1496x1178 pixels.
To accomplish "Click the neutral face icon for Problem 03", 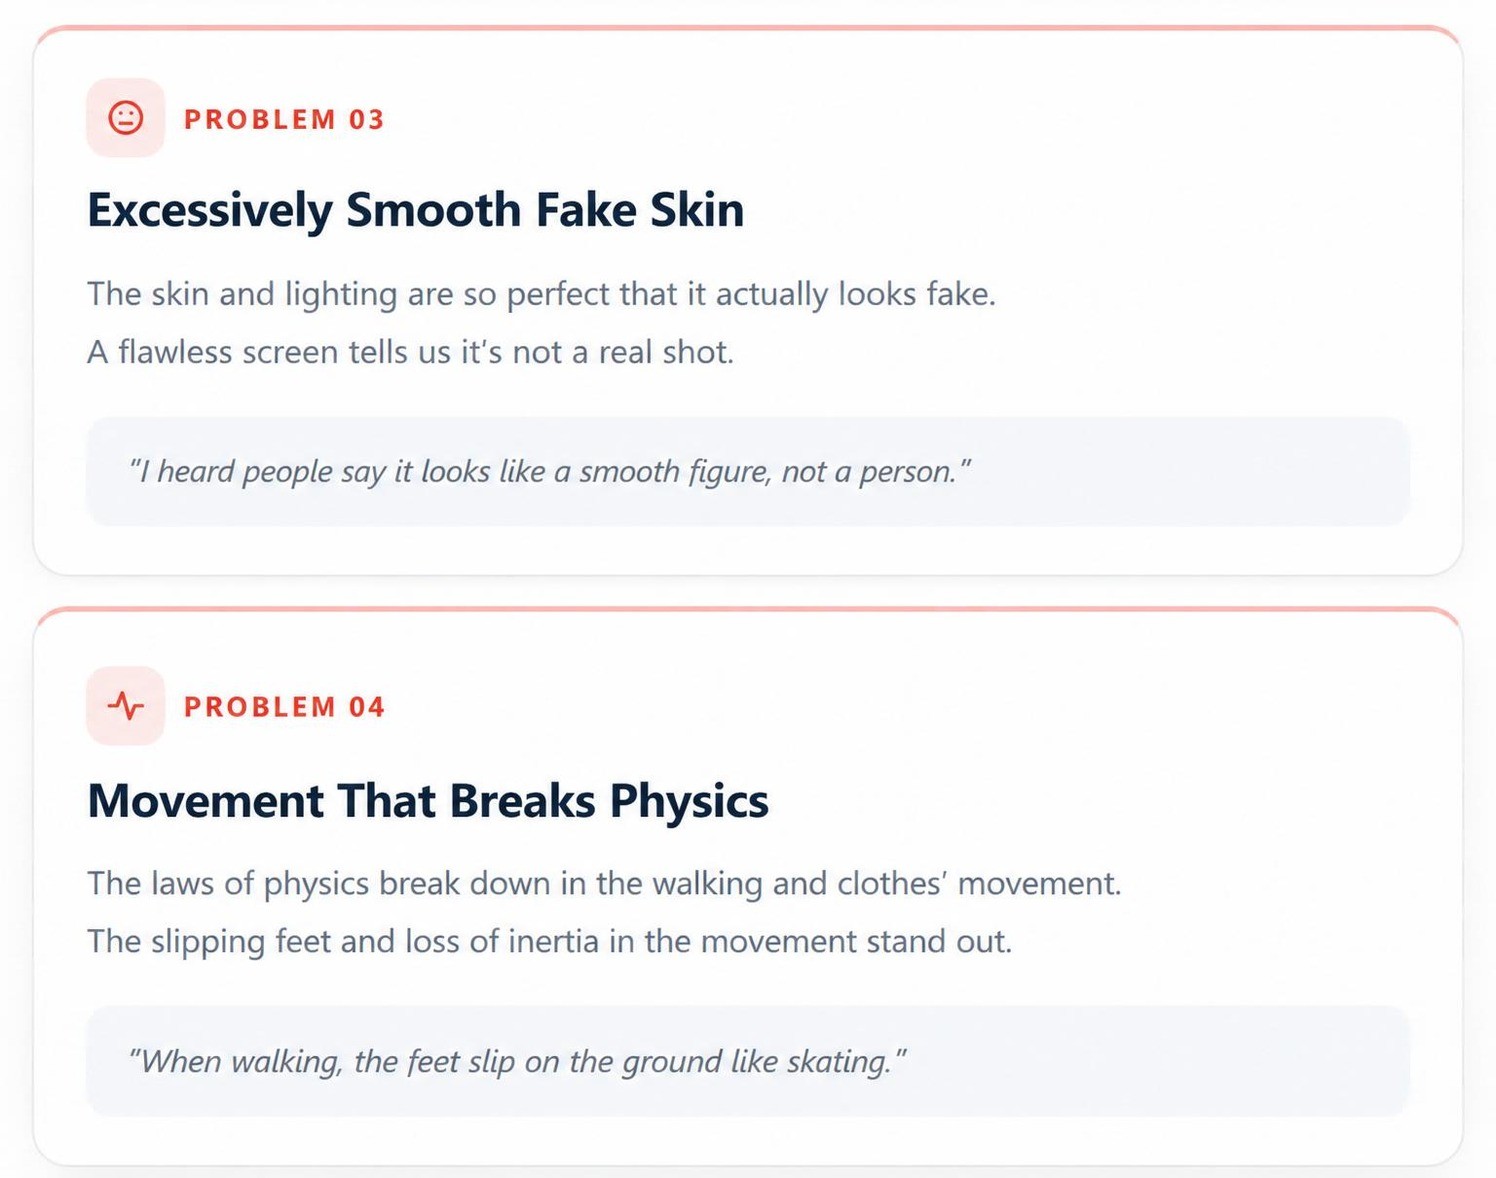I will [x=125, y=118].
